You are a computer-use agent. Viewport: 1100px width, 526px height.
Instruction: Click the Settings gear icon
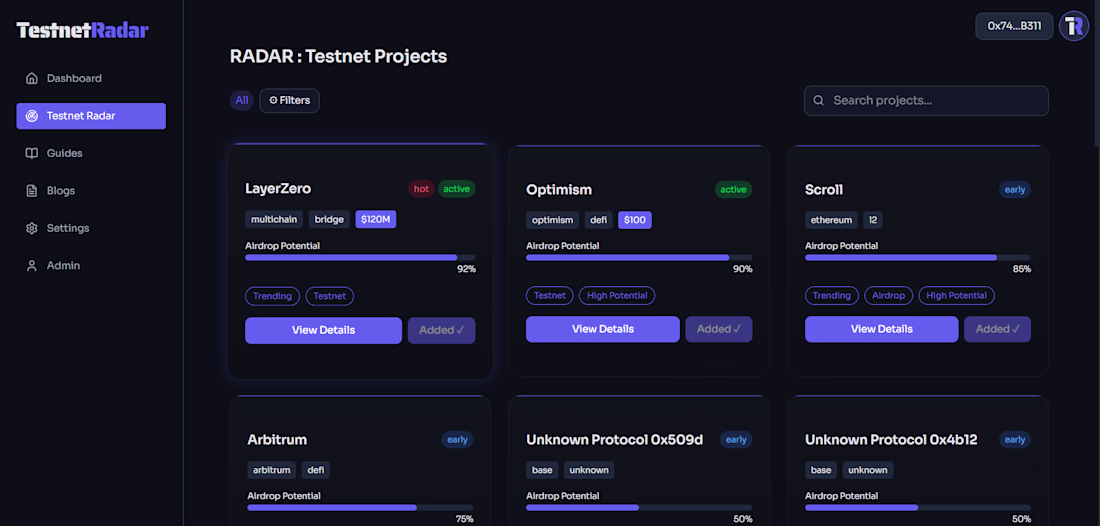pos(32,229)
